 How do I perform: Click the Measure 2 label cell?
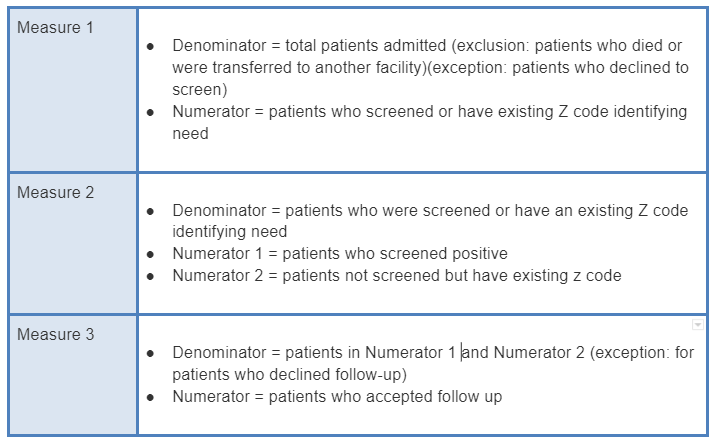click(56, 192)
